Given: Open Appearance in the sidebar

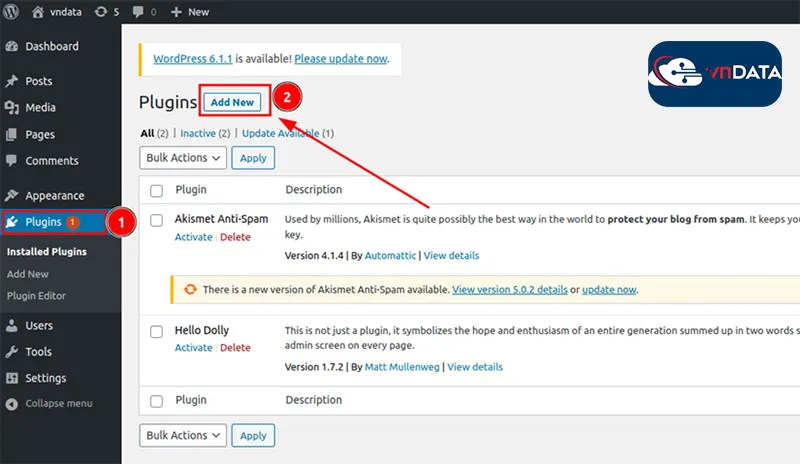Looking at the screenshot, I should [x=55, y=196].
